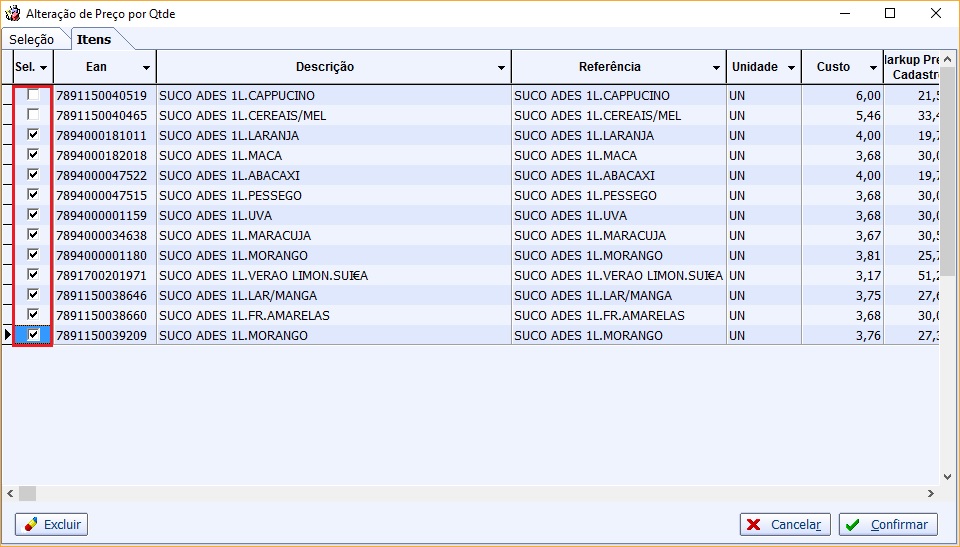The width and height of the screenshot is (960, 547).
Task: Uncheck SUCO ADES 1L.PESSEGO row checkbox
Action: (34, 195)
